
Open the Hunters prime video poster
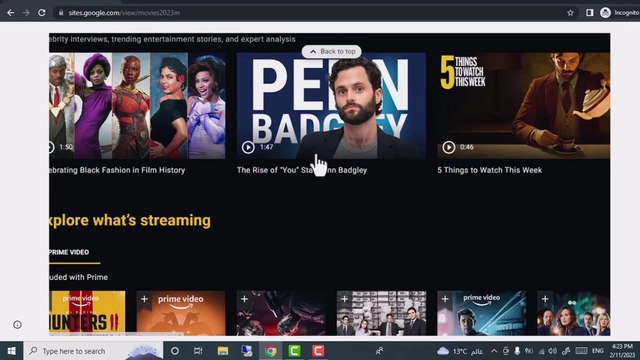tap(87, 313)
